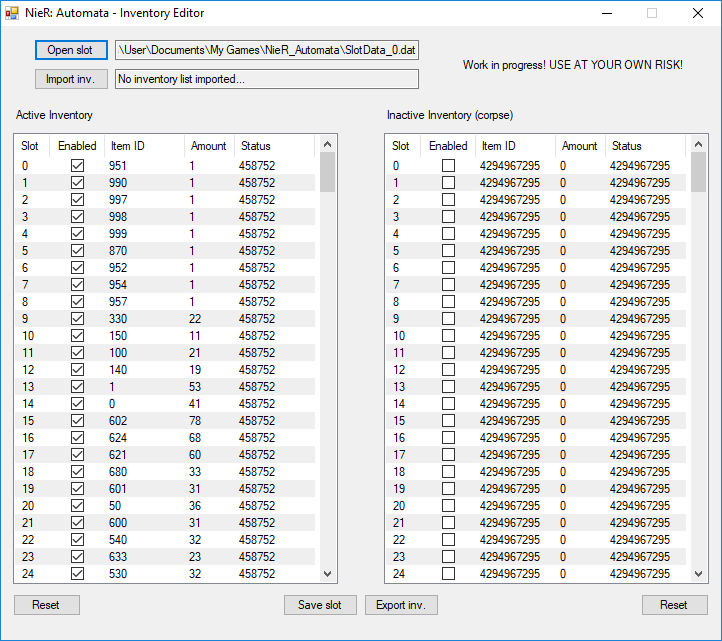722x641 pixels.
Task: Toggle Enabled checkbox for active slot 9
Action: [77, 319]
